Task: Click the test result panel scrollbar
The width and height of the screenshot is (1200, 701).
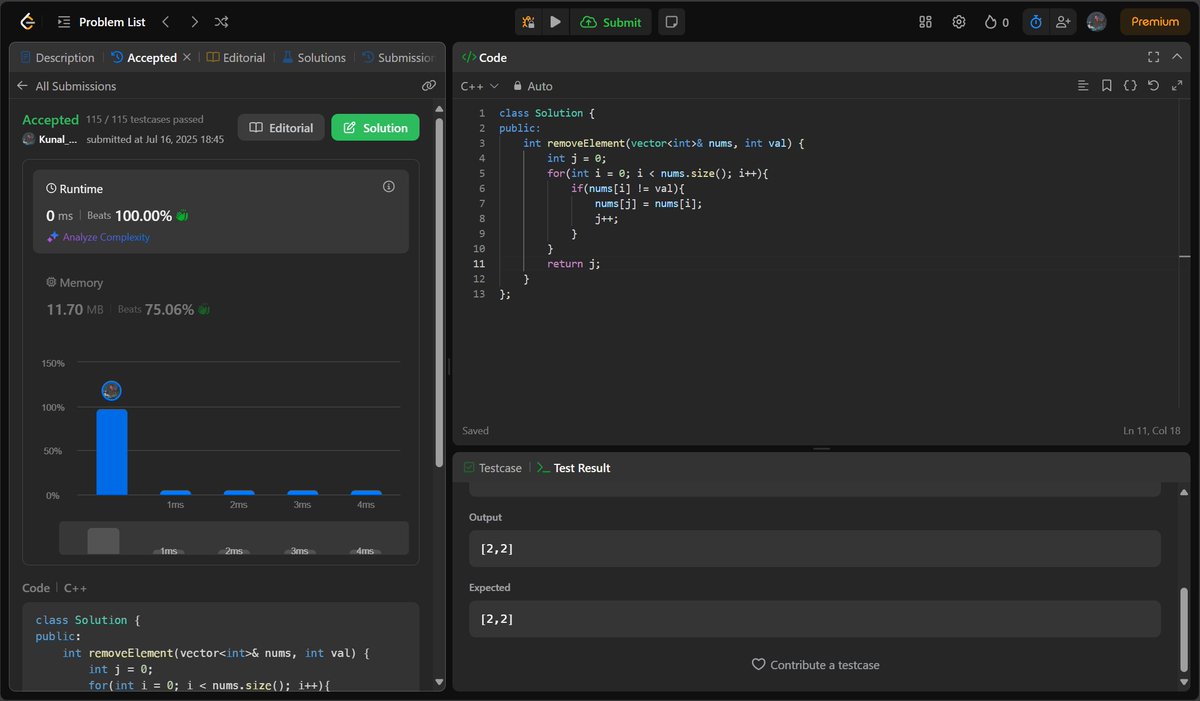Action: coord(1186,630)
